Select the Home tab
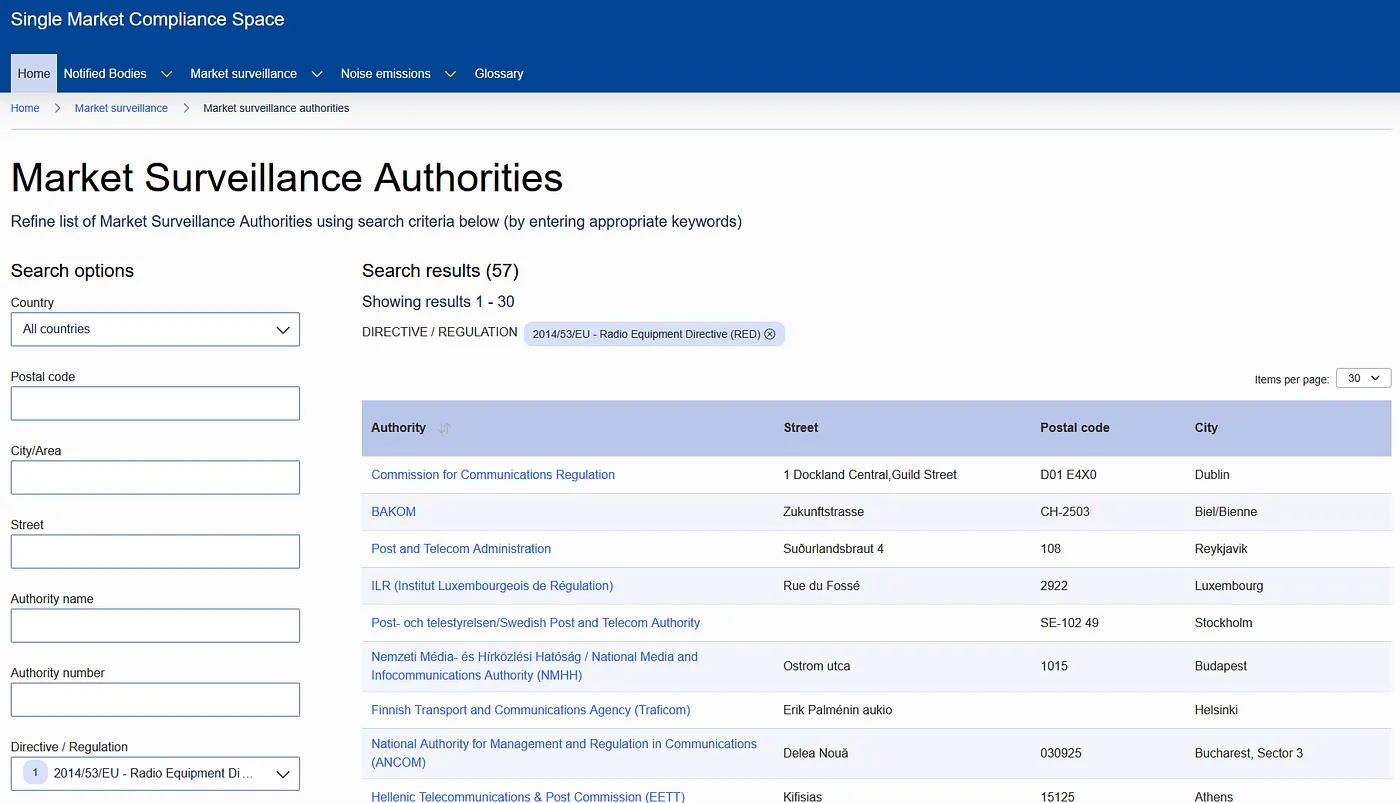The height and width of the screenshot is (803, 1400). pos(33,73)
